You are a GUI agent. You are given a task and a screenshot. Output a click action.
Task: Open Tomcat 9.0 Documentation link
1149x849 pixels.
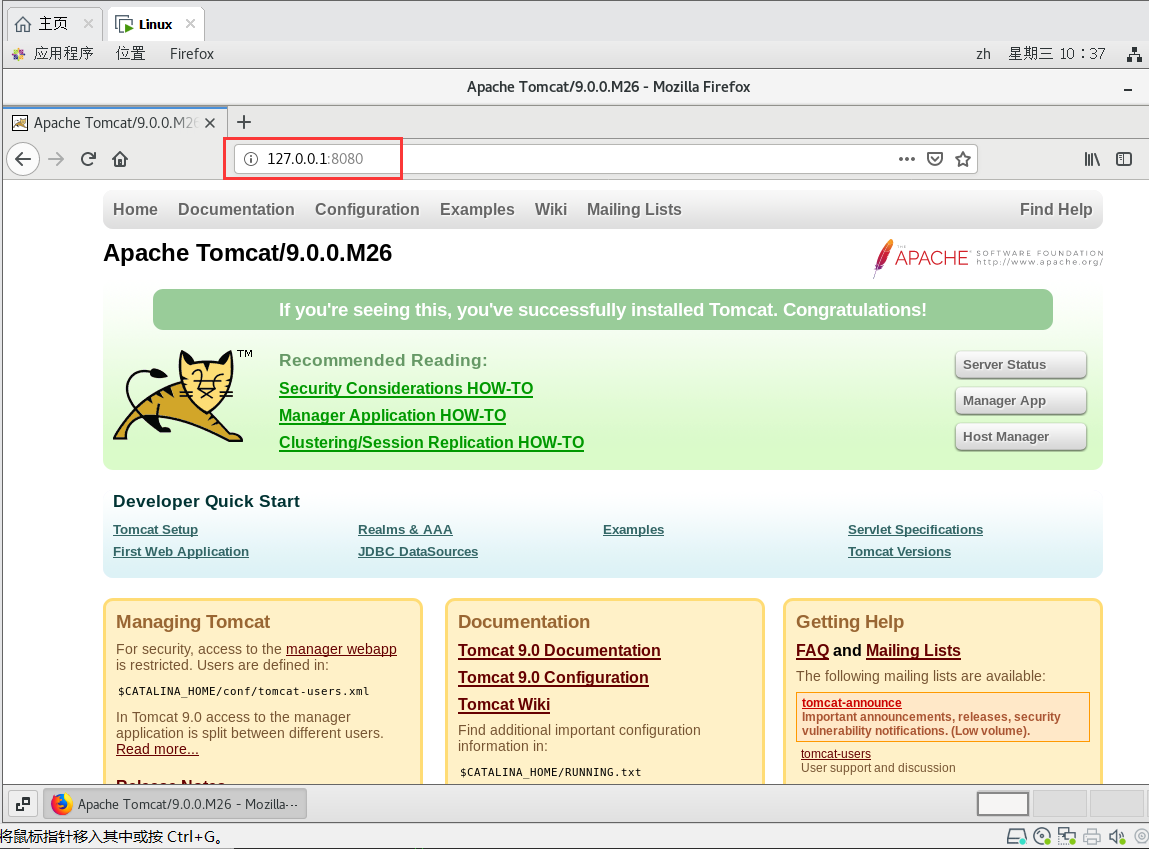(x=559, y=650)
